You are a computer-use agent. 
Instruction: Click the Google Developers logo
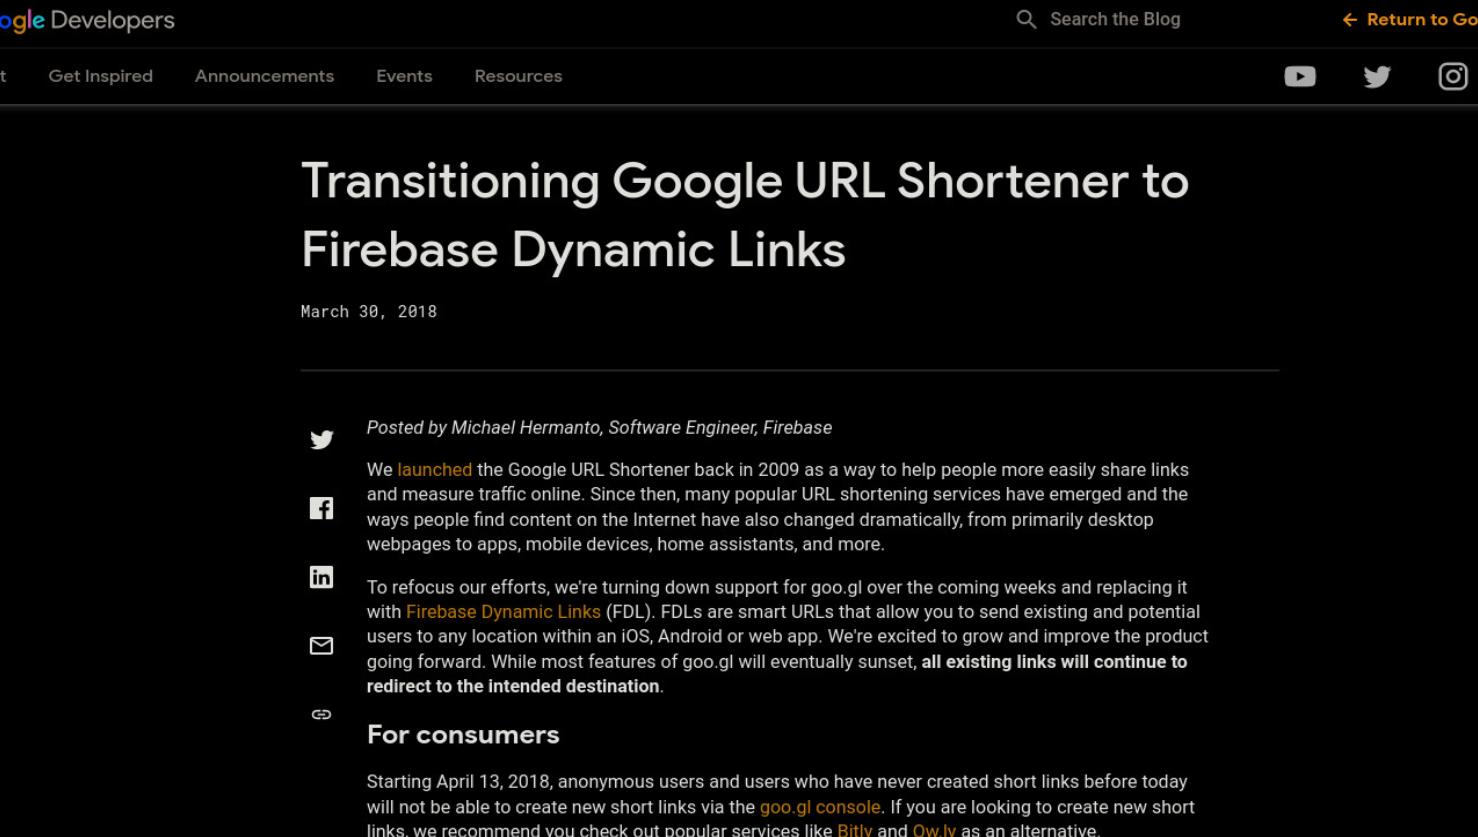[x=87, y=20]
